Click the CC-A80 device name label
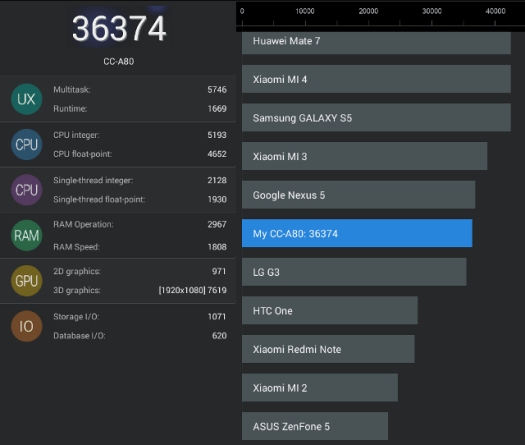Image resolution: width=525 pixels, height=445 pixels. click(x=119, y=62)
